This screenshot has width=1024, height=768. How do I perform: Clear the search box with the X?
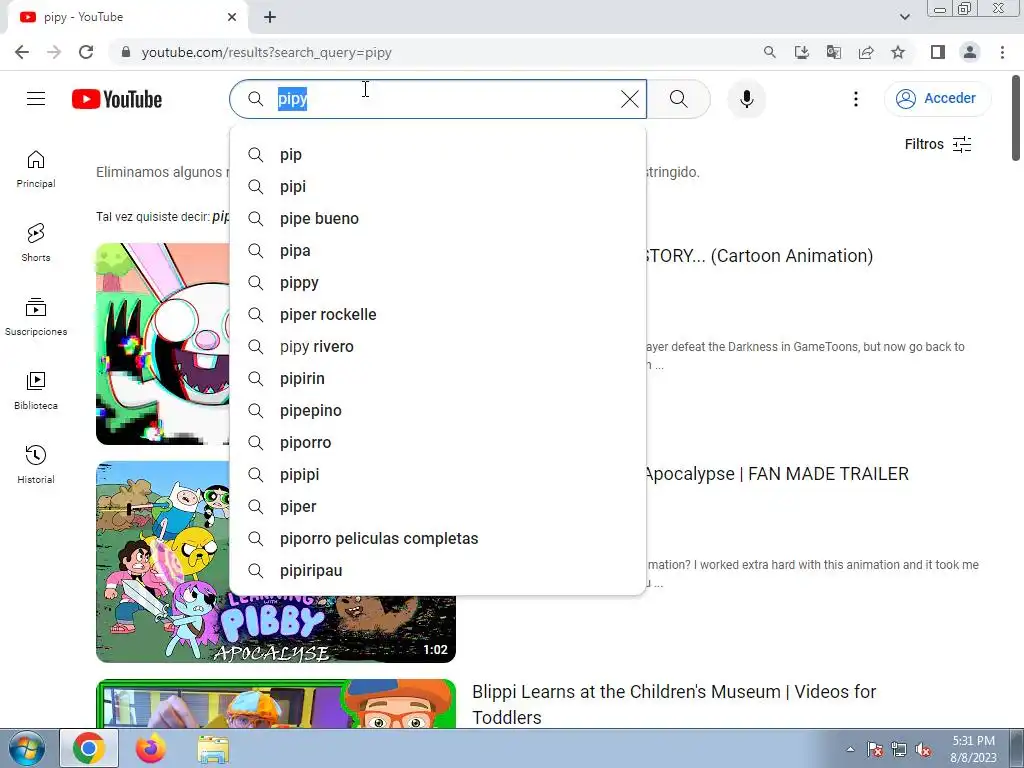(630, 99)
